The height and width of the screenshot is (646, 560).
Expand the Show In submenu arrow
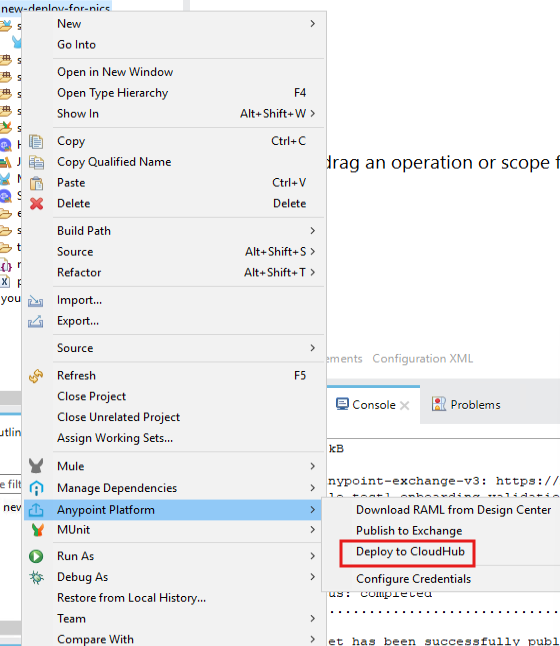tap(313, 113)
